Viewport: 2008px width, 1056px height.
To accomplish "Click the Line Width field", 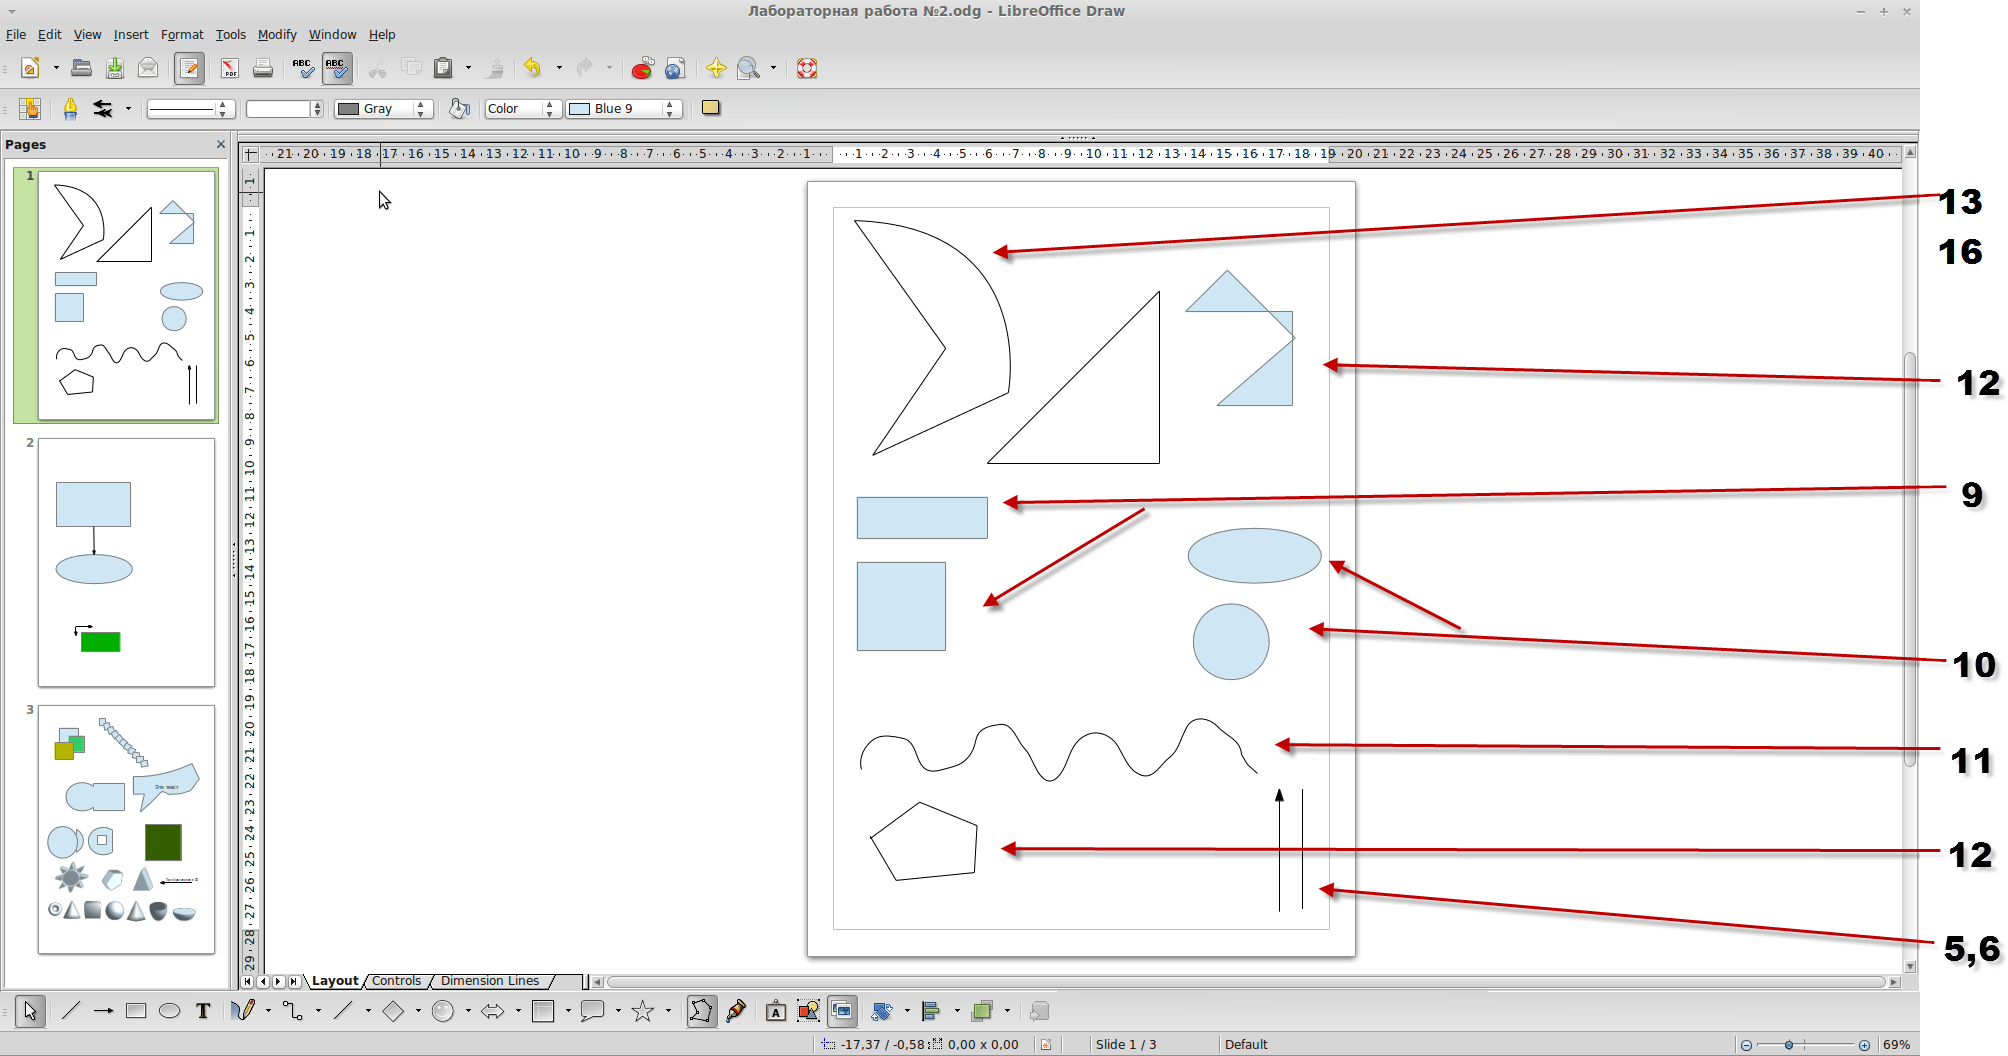I will pos(279,109).
